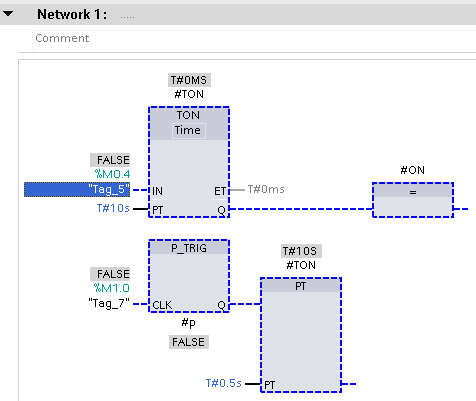Click the Network 1 title
This screenshot has width=476, height=401.
tap(72, 14)
